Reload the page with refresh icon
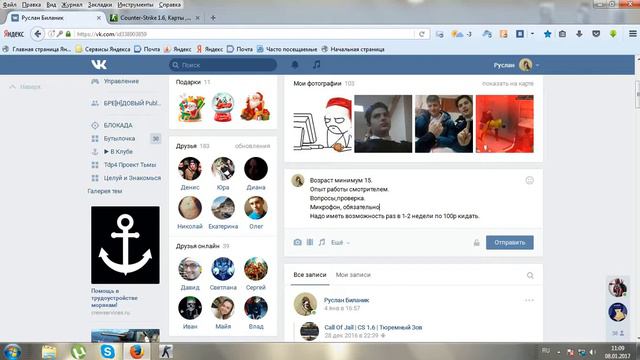Image resolution: width=640 pixels, height=360 pixels. pos(422,34)
